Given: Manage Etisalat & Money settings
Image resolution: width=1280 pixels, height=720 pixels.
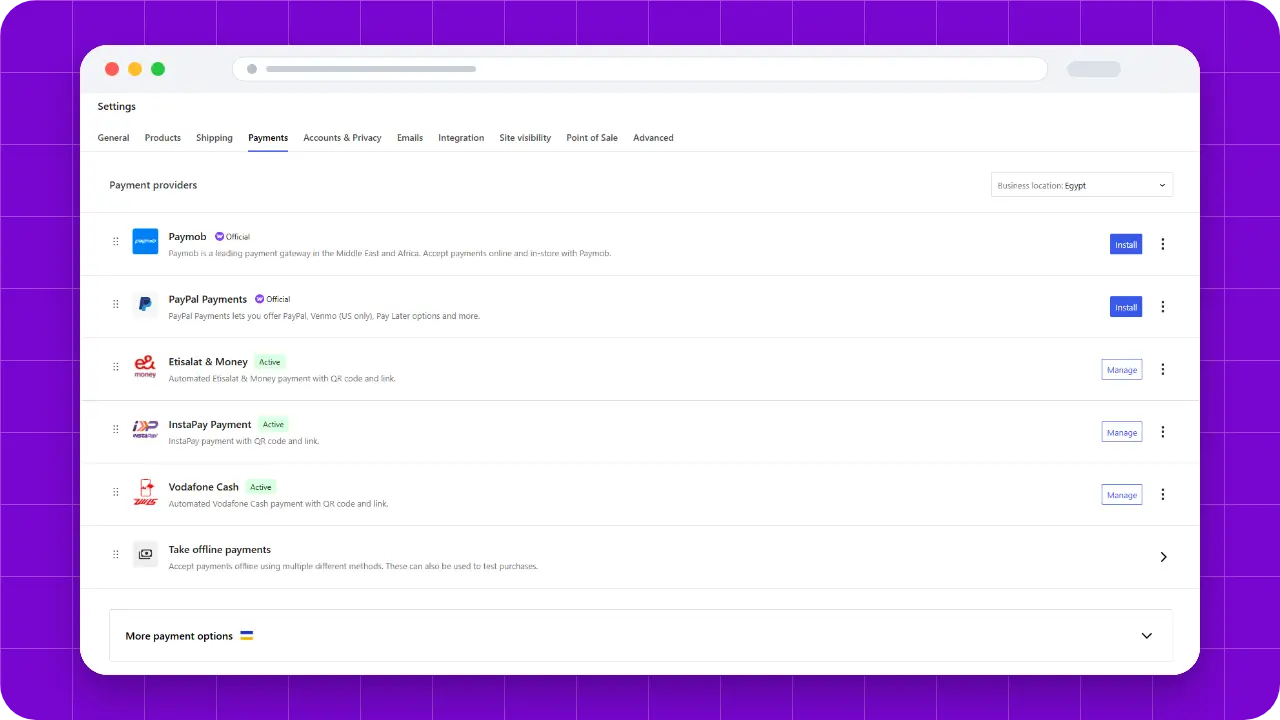Looking at the screenshot, I should [x=1122, y=369].
